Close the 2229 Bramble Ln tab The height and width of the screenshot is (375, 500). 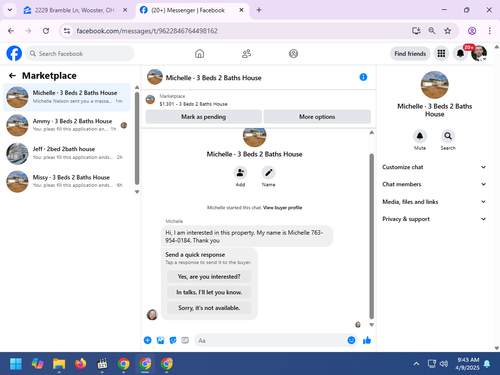tap(125, 10)
